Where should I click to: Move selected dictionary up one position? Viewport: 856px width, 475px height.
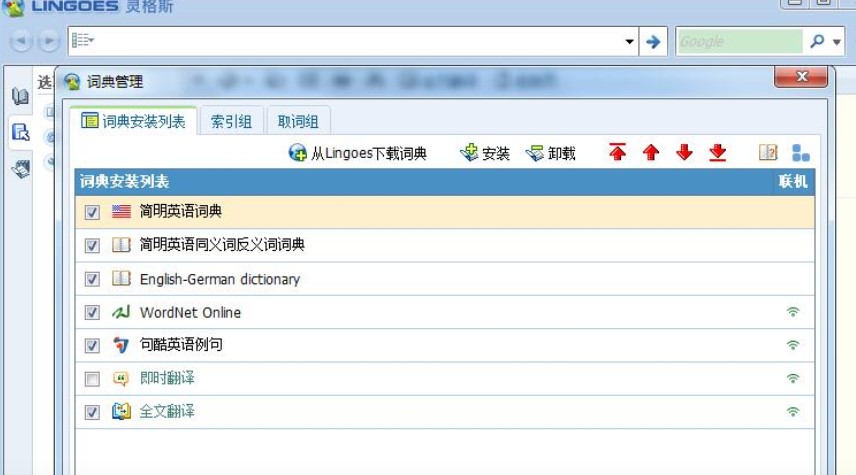pyautogui.click(x=651, y=152)
